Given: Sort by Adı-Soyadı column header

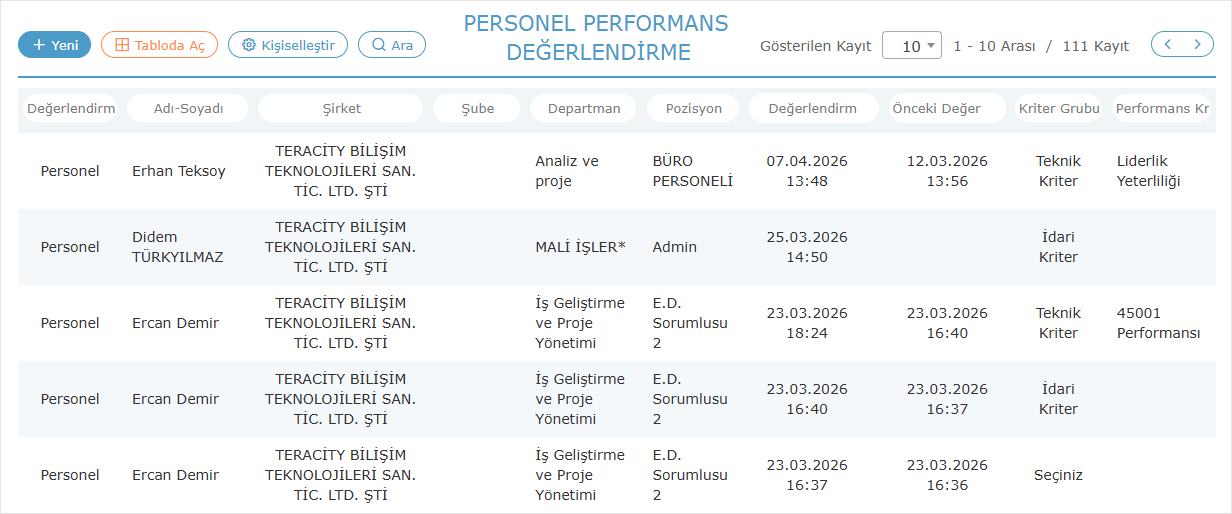Looking at the screenshot, I should click(189, 108).
